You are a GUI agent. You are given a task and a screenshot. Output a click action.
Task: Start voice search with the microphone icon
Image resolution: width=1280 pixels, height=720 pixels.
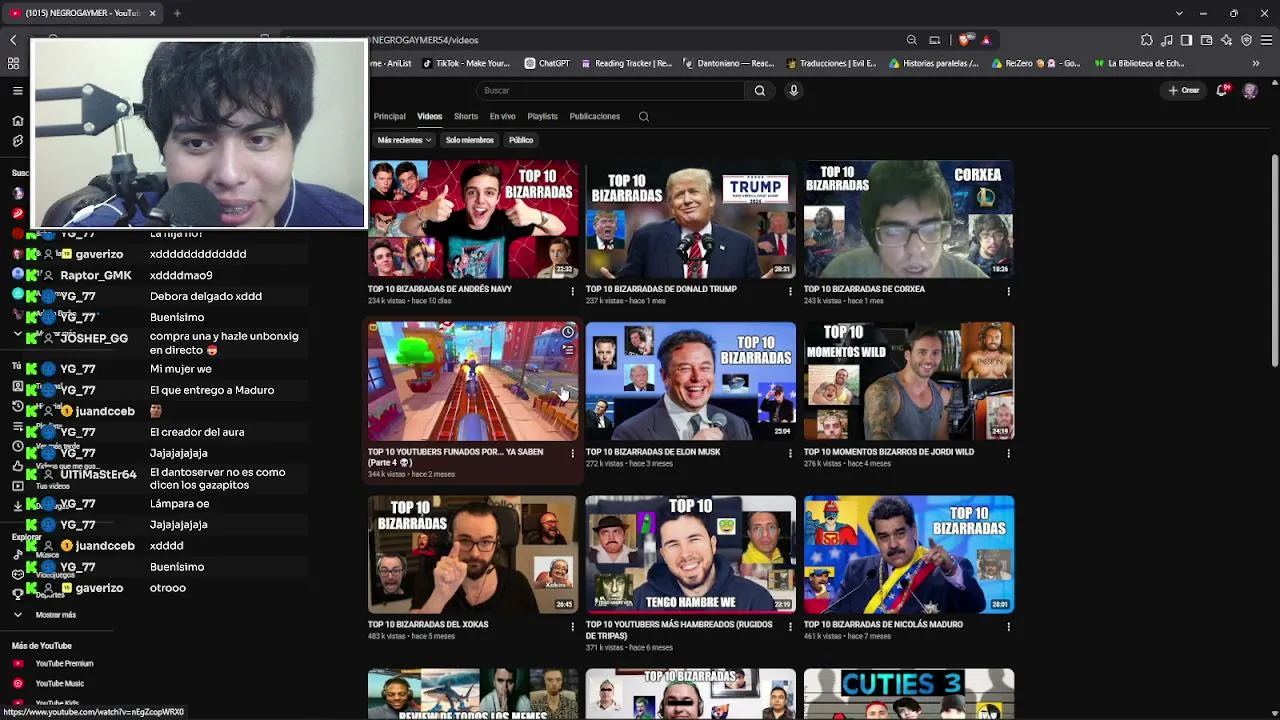[794, 91]
